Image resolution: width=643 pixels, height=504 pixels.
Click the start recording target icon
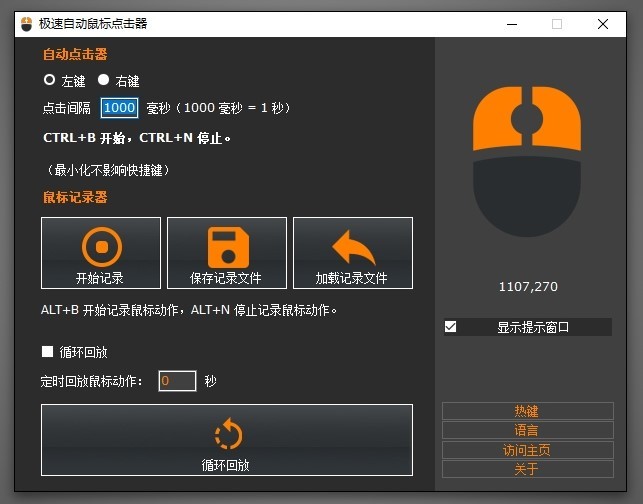click(x=100, y=245)
